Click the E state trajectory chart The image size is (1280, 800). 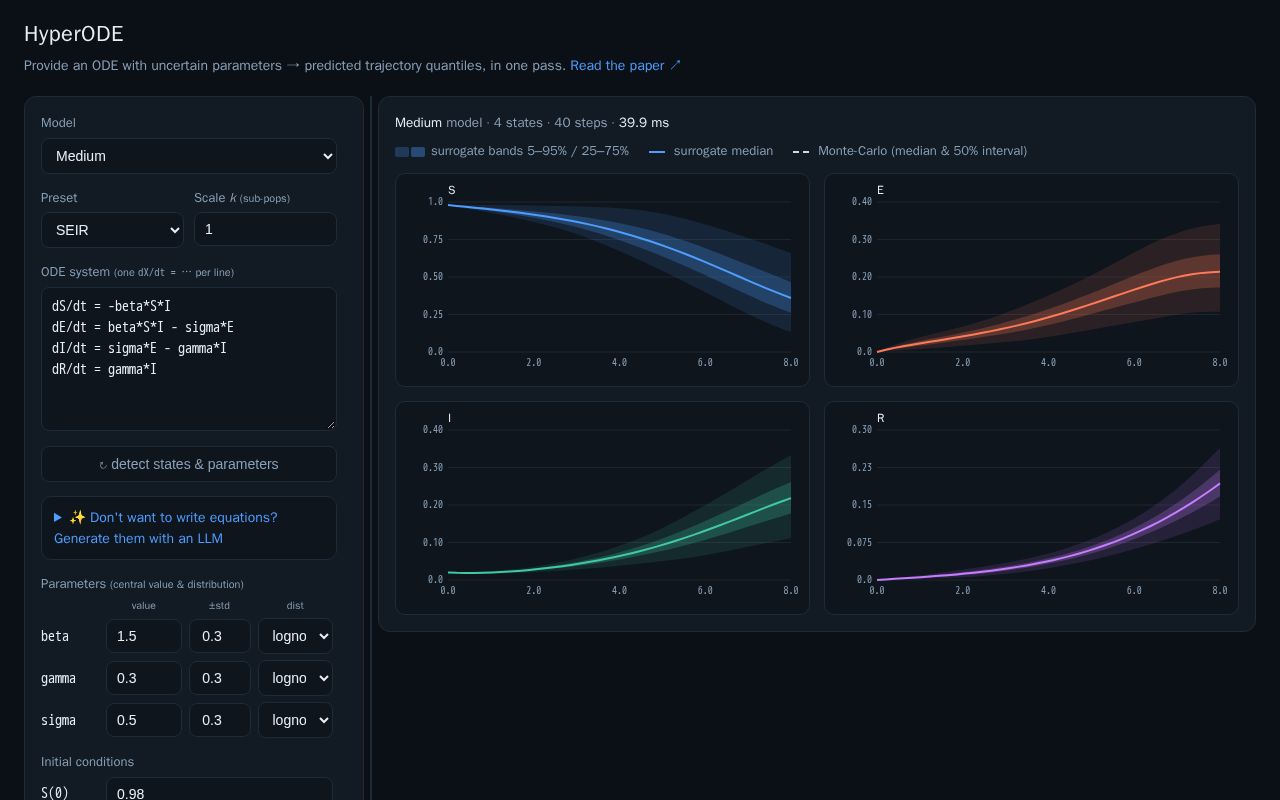coord(1031,280)
